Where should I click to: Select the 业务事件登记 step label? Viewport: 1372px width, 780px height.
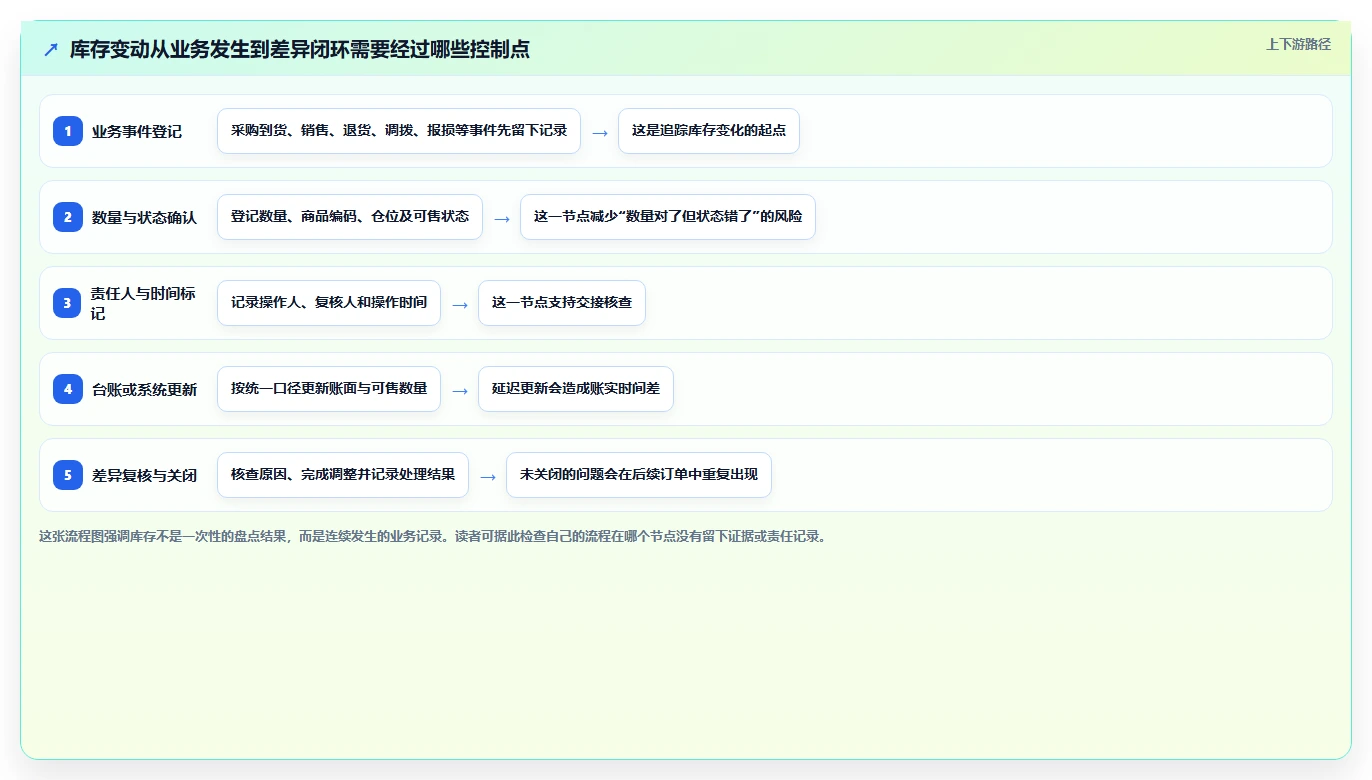coord(137,131)
